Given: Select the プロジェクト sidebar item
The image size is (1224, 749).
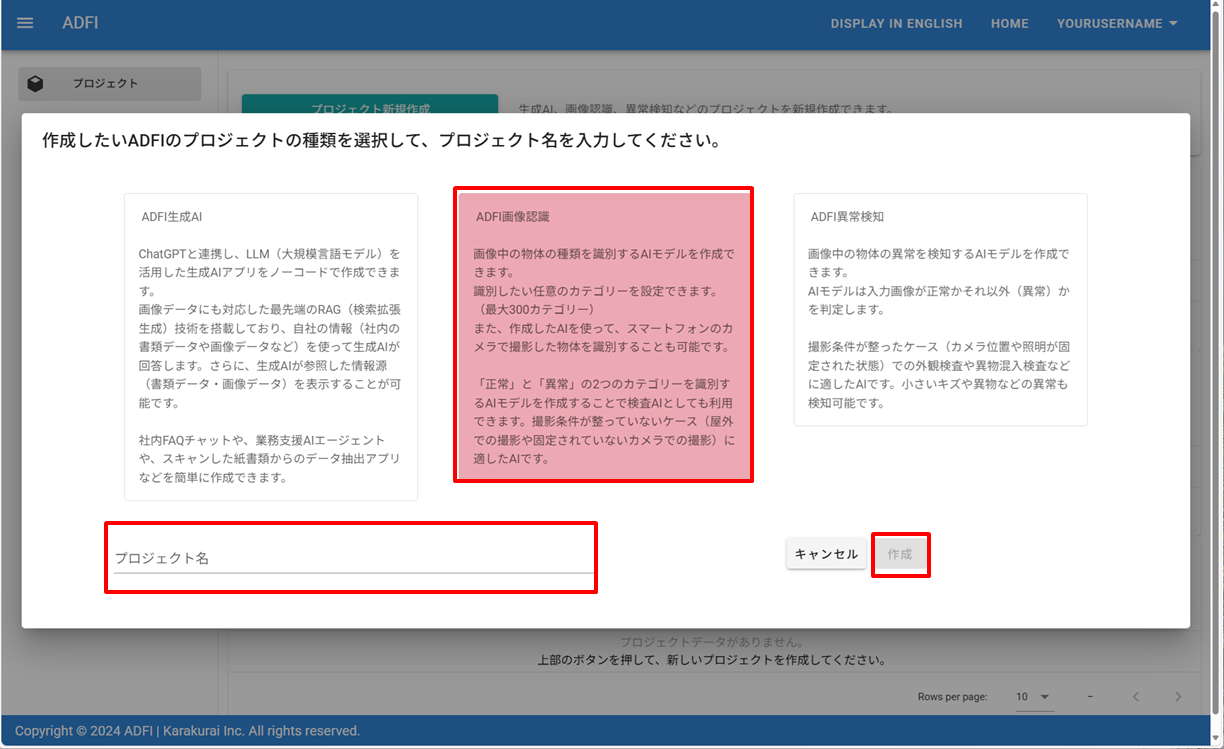Looking at the screenshot, I should tap(110, 84).
